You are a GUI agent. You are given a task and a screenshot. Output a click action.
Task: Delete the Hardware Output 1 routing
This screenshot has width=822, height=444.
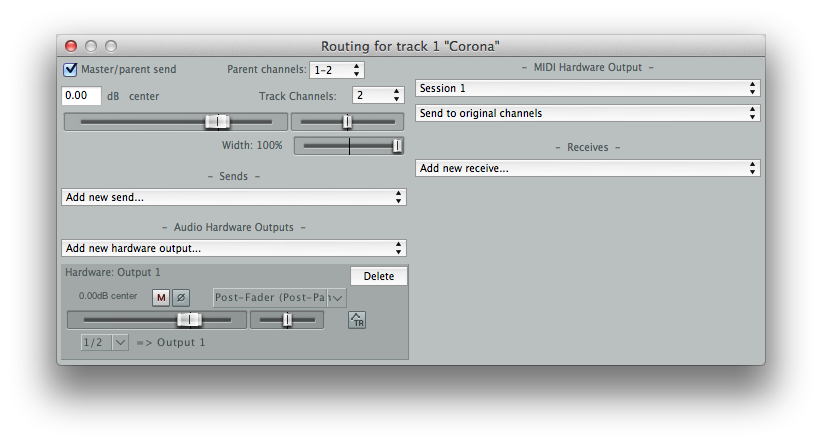pos(378,276)
